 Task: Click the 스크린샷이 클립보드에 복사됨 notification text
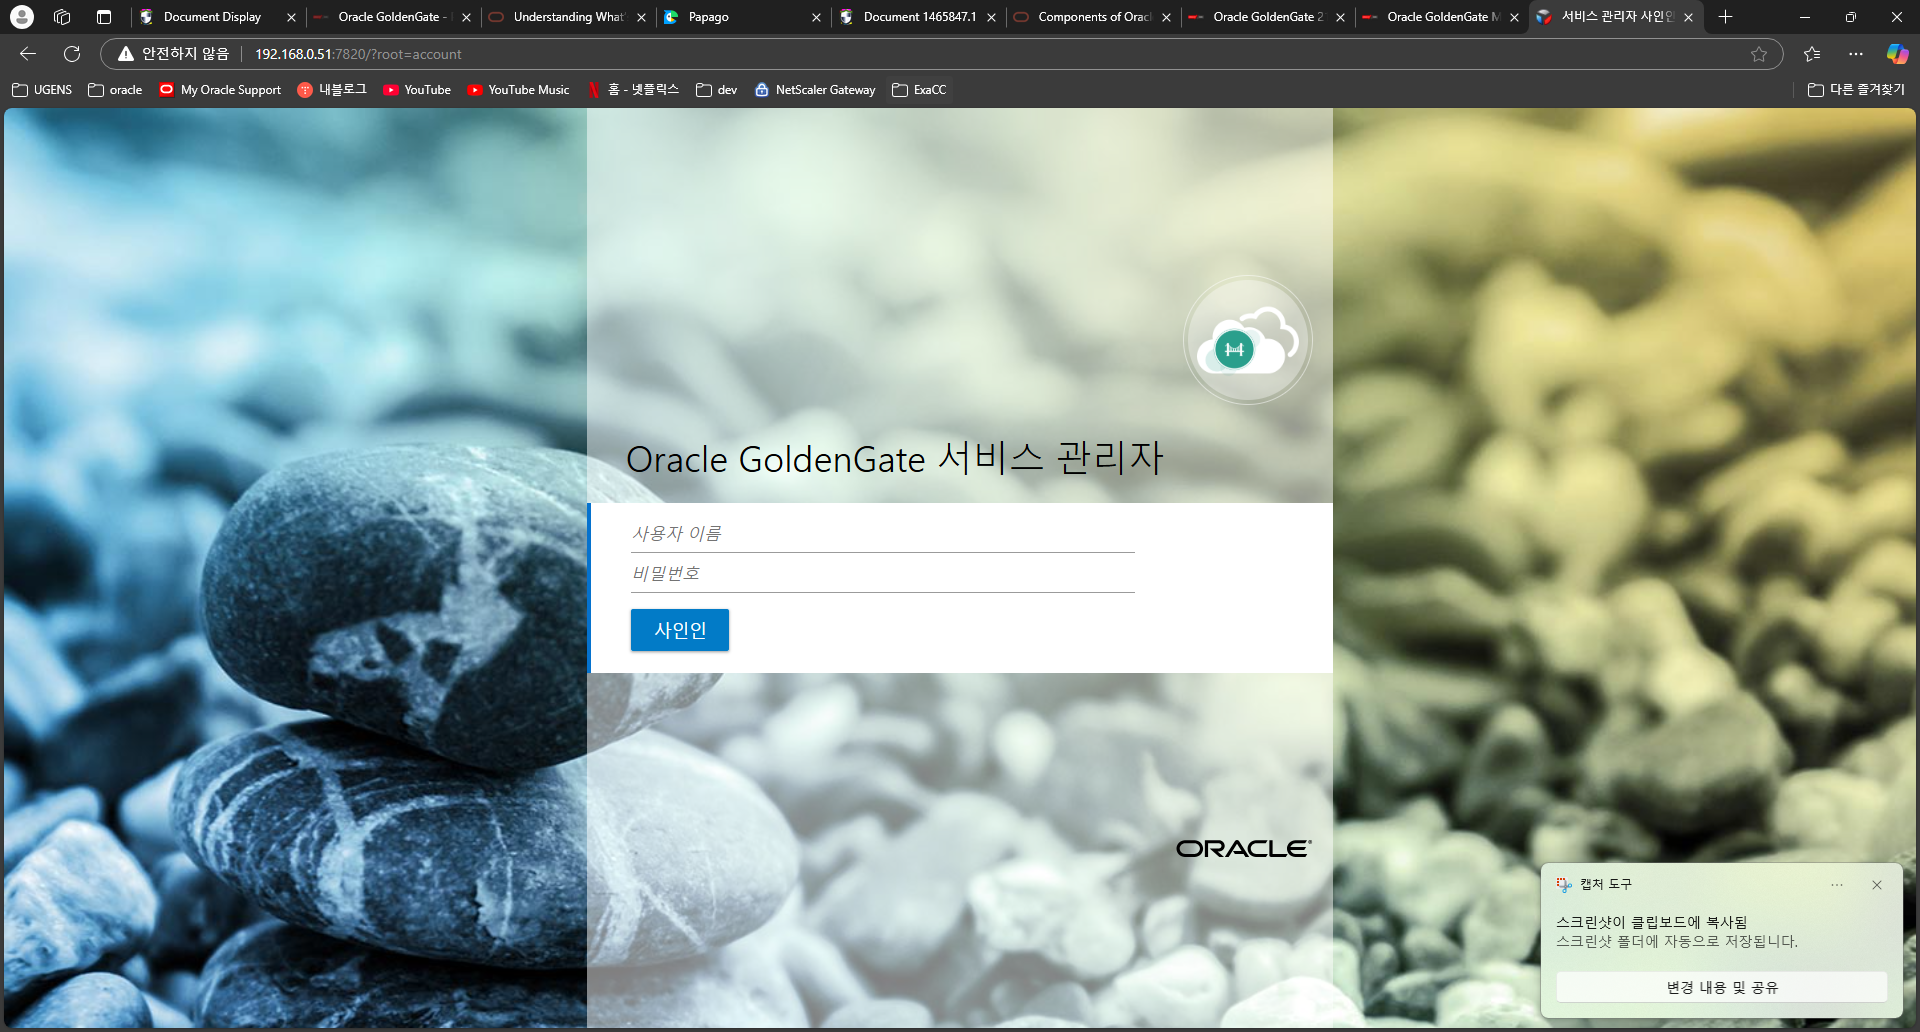tap(1651, 922)
